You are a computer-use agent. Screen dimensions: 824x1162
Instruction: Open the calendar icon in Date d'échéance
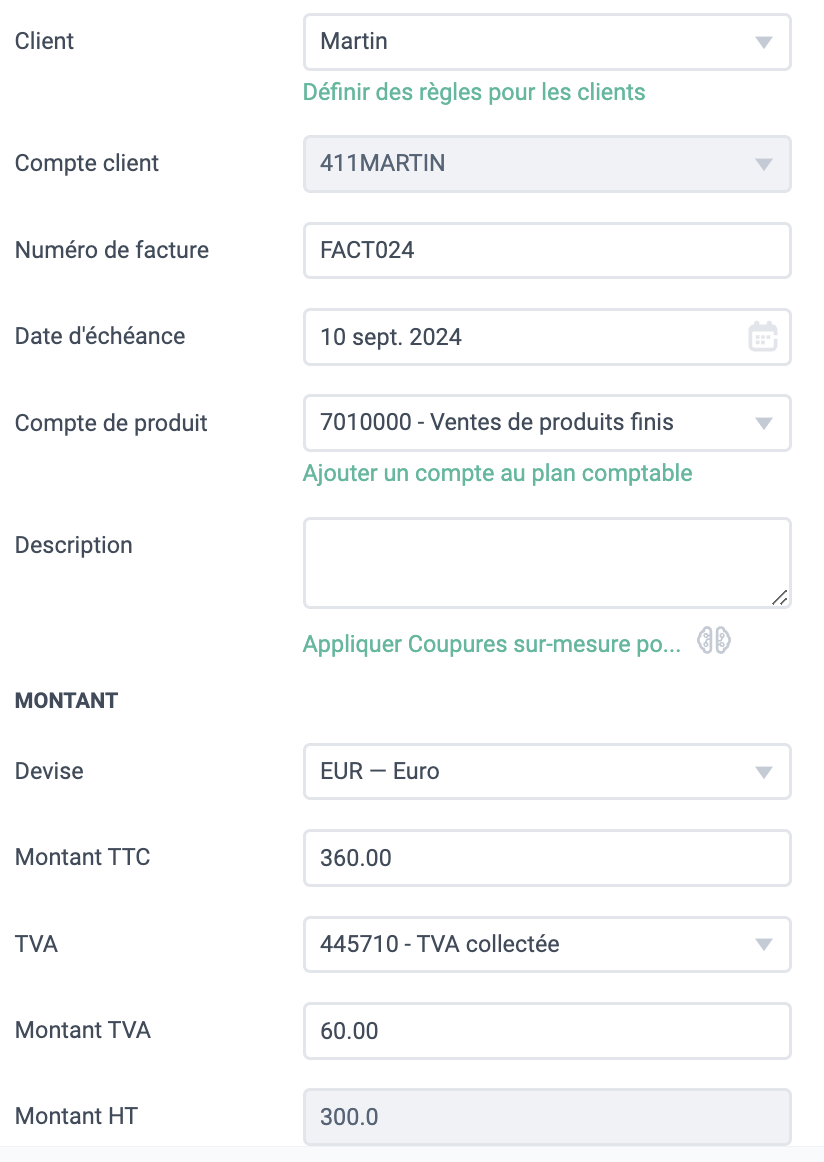[762, 337]
